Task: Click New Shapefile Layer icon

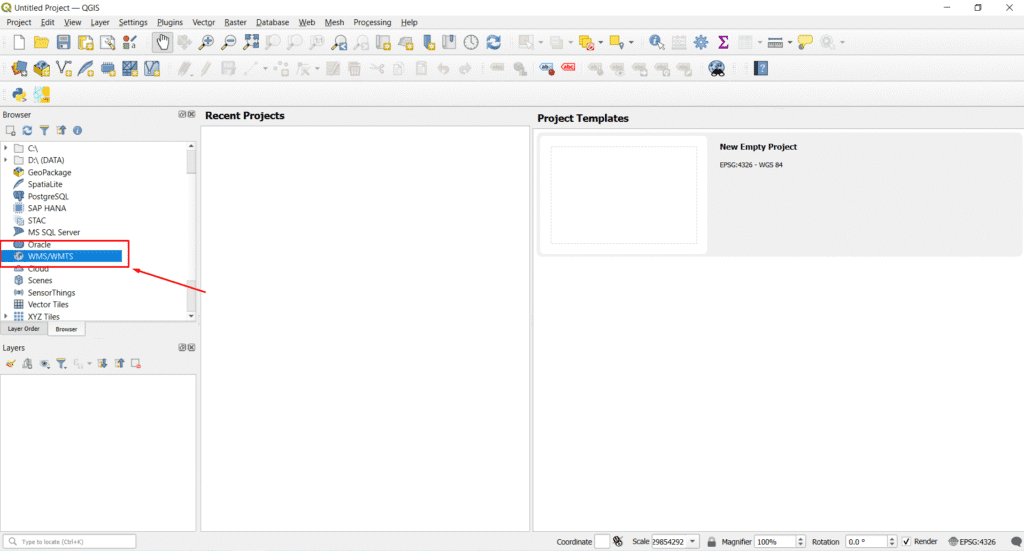Action: click(63, 69)
